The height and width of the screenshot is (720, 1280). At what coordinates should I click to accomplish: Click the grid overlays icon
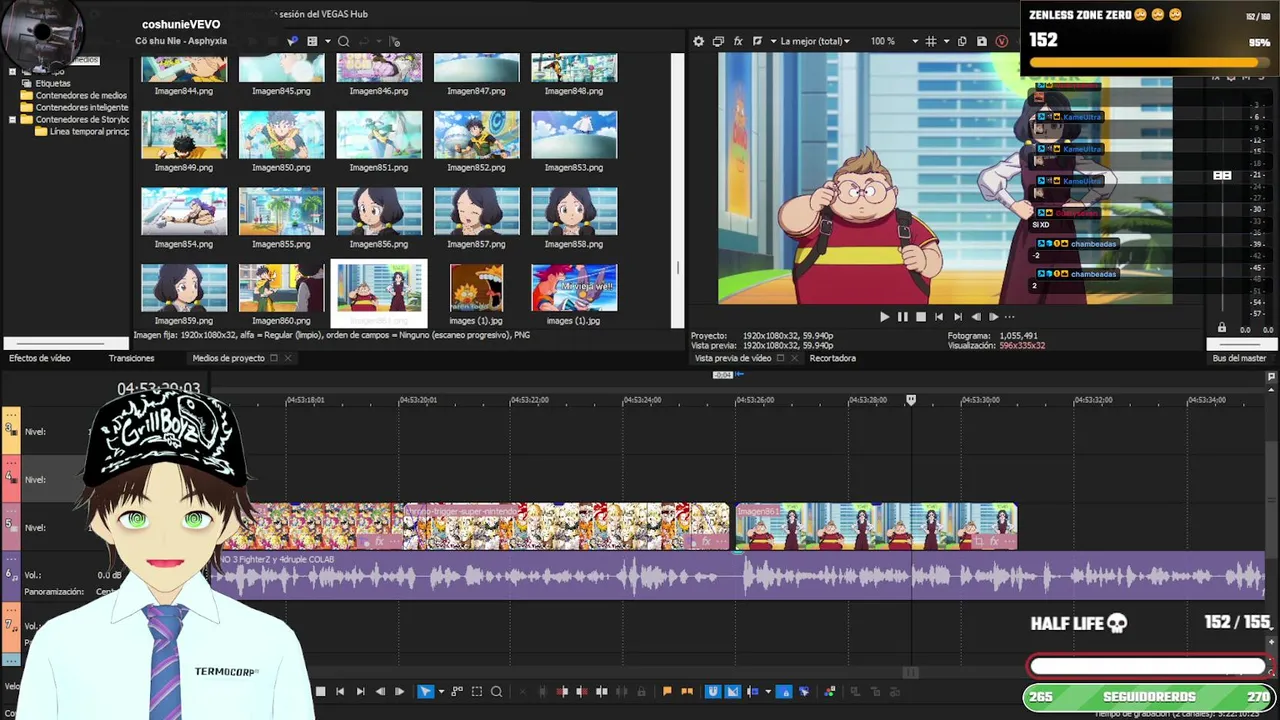click(x=931, y=41)
